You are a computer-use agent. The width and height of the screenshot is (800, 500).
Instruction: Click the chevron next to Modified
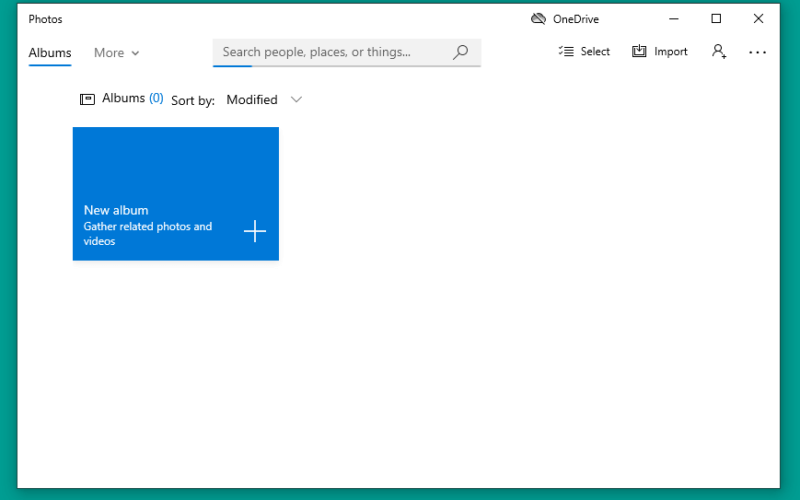click(296, 99)
